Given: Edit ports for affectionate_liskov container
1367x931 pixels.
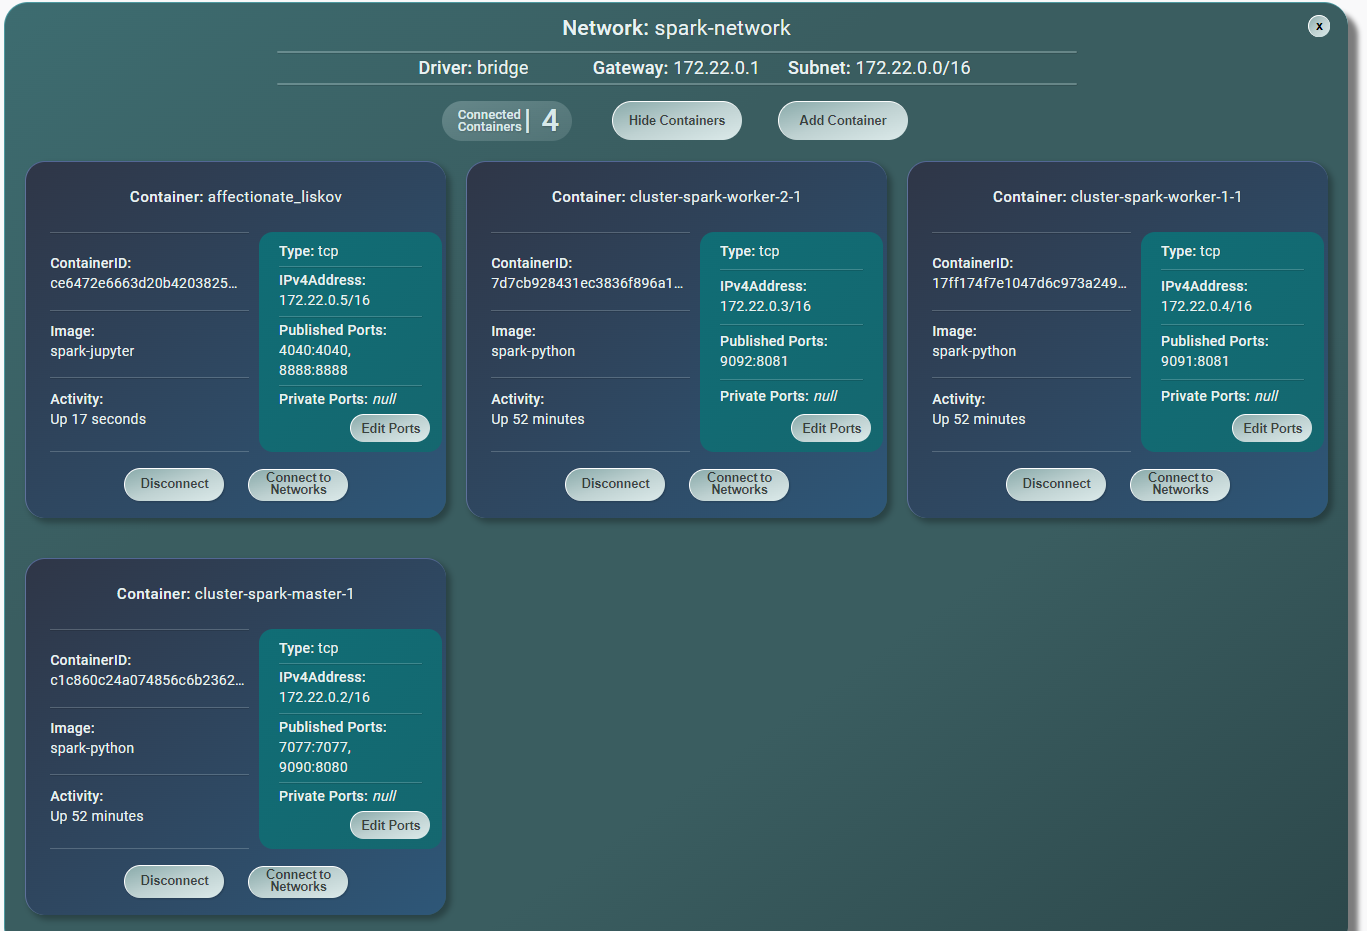Looking at the screenshot, I should click(x=390, y=428).
